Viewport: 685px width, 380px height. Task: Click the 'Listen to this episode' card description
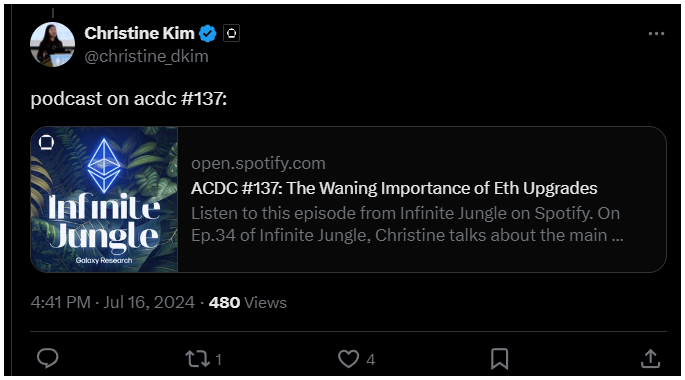click(407, 224)
